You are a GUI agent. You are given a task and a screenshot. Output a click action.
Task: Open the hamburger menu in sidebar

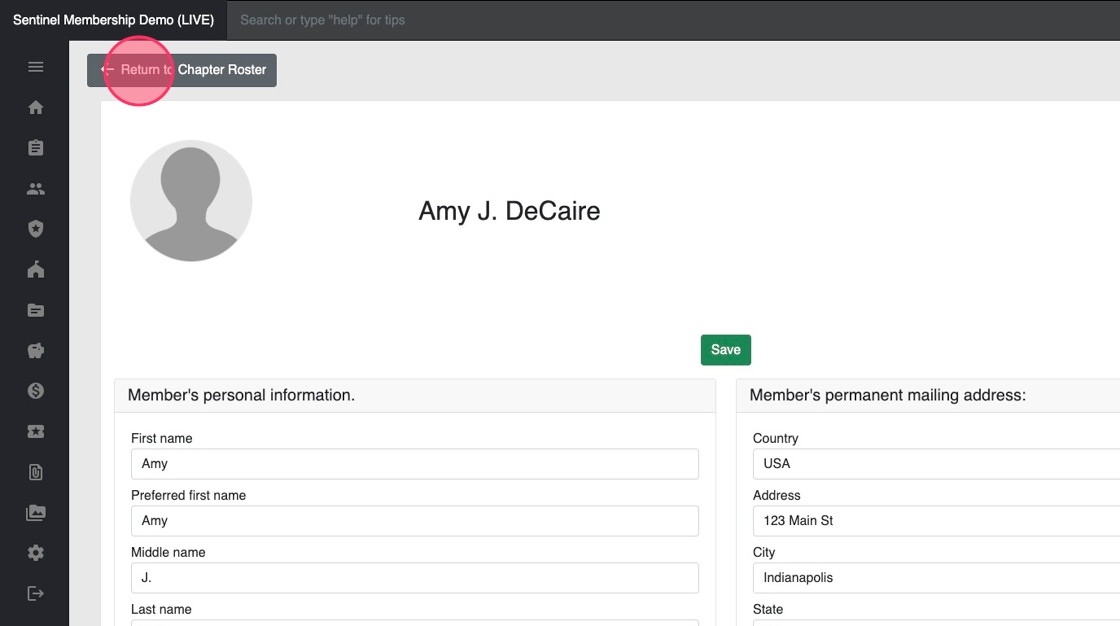pyautogui.click(x=36, y=67)
